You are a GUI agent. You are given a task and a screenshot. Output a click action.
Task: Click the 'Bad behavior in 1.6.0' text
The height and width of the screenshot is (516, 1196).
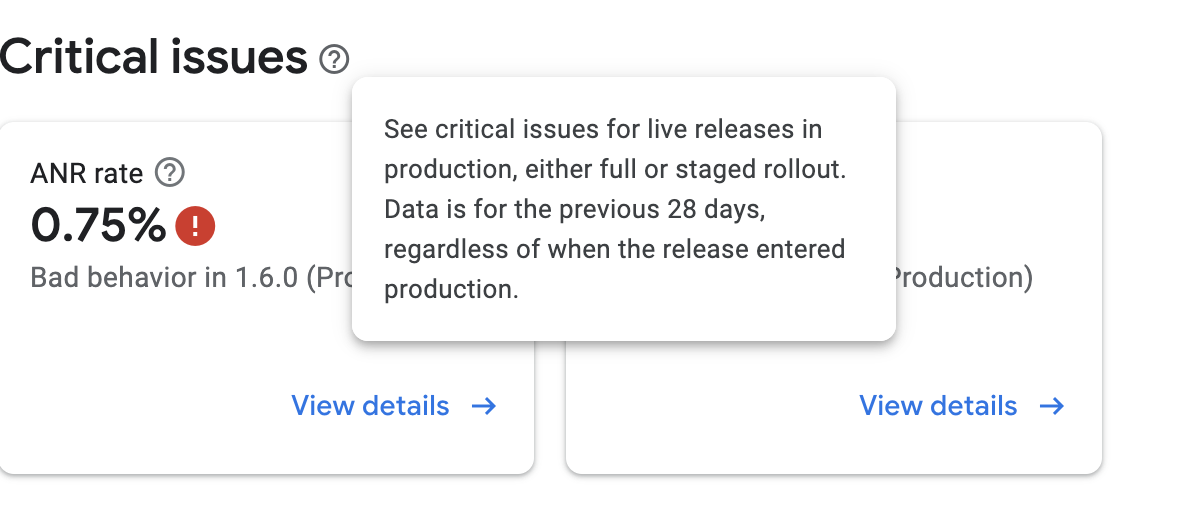coord(164,277)
